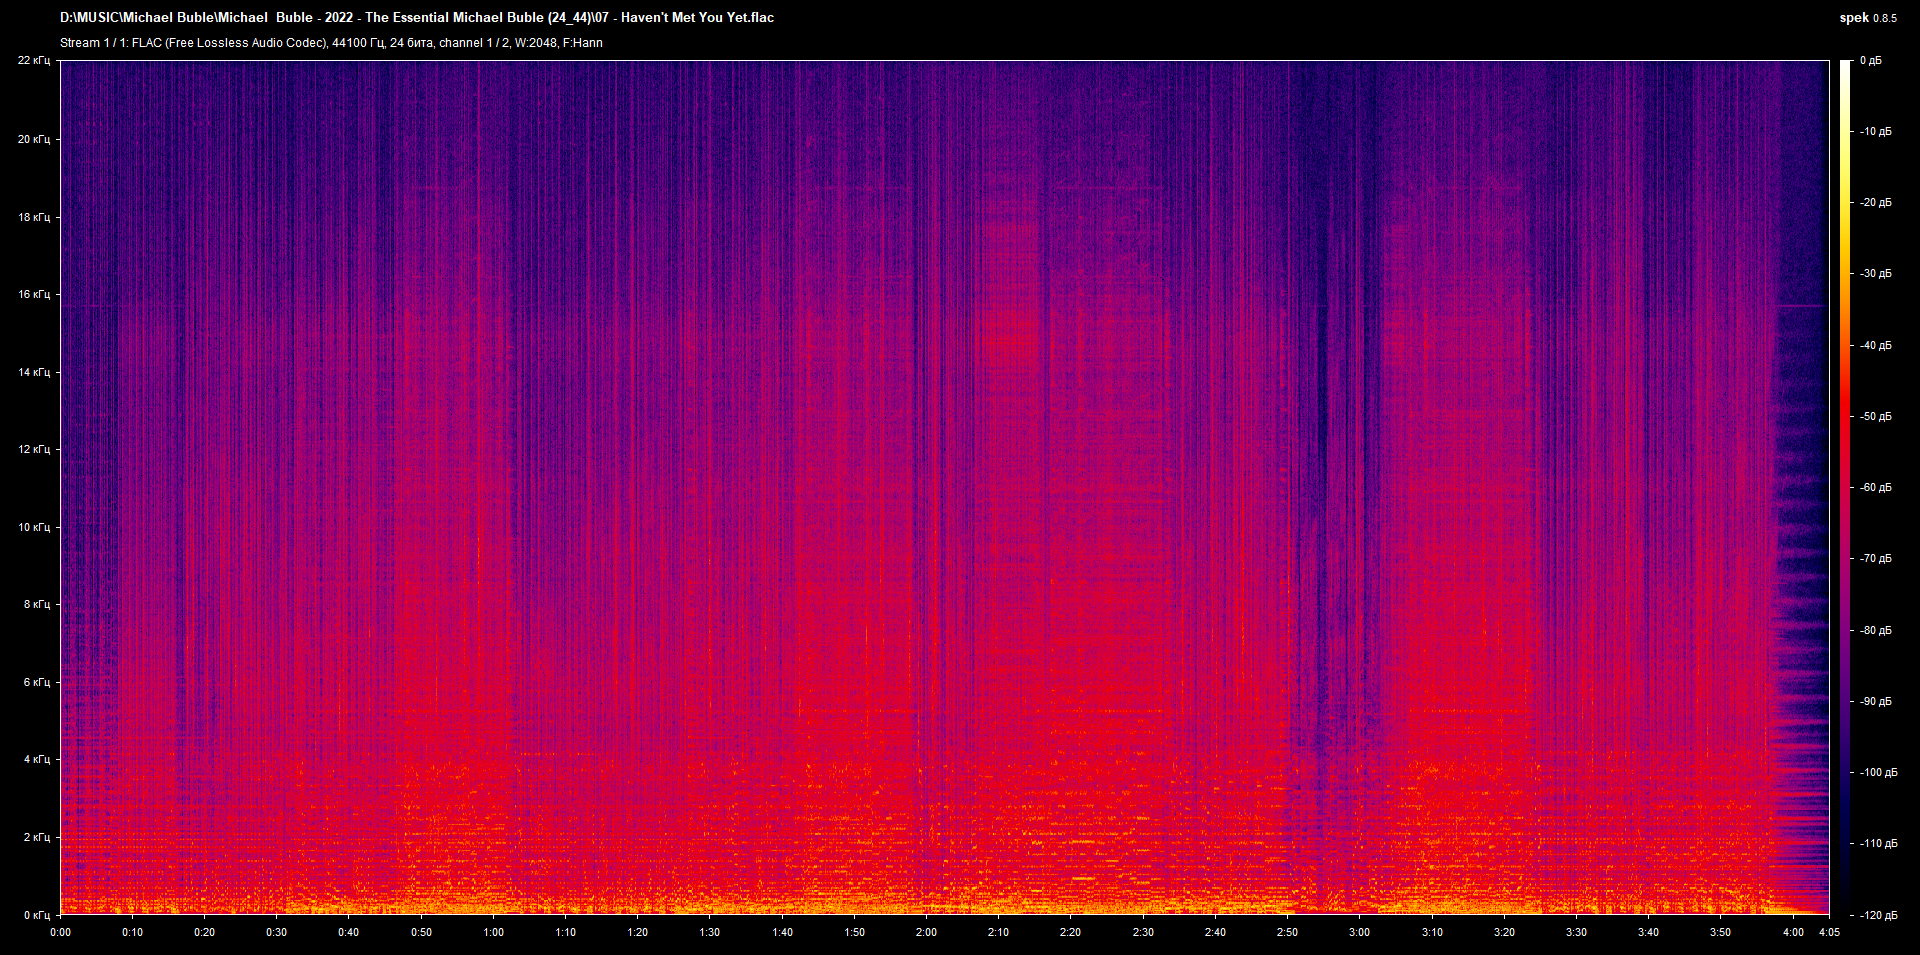Click the '-50 дБ' level scale label
1920x955 pixels.
click(x=1875, y=416)
